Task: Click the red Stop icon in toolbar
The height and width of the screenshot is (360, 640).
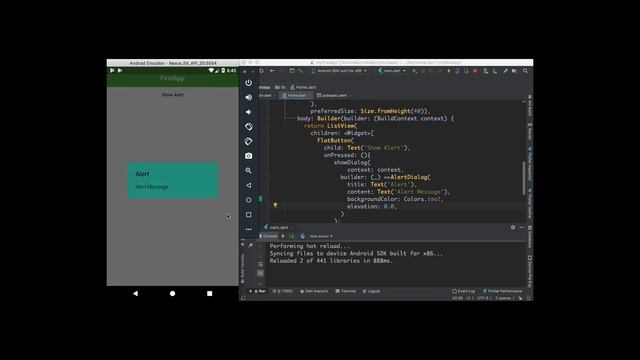Action: (475, 71)
